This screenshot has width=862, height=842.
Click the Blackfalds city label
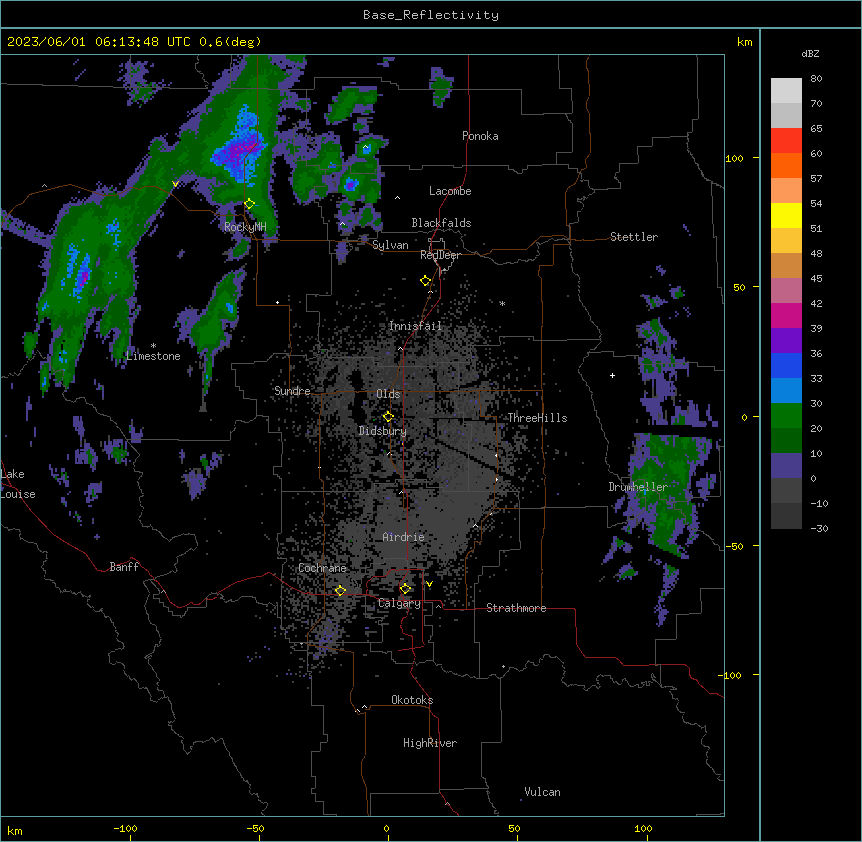point(441,223)
